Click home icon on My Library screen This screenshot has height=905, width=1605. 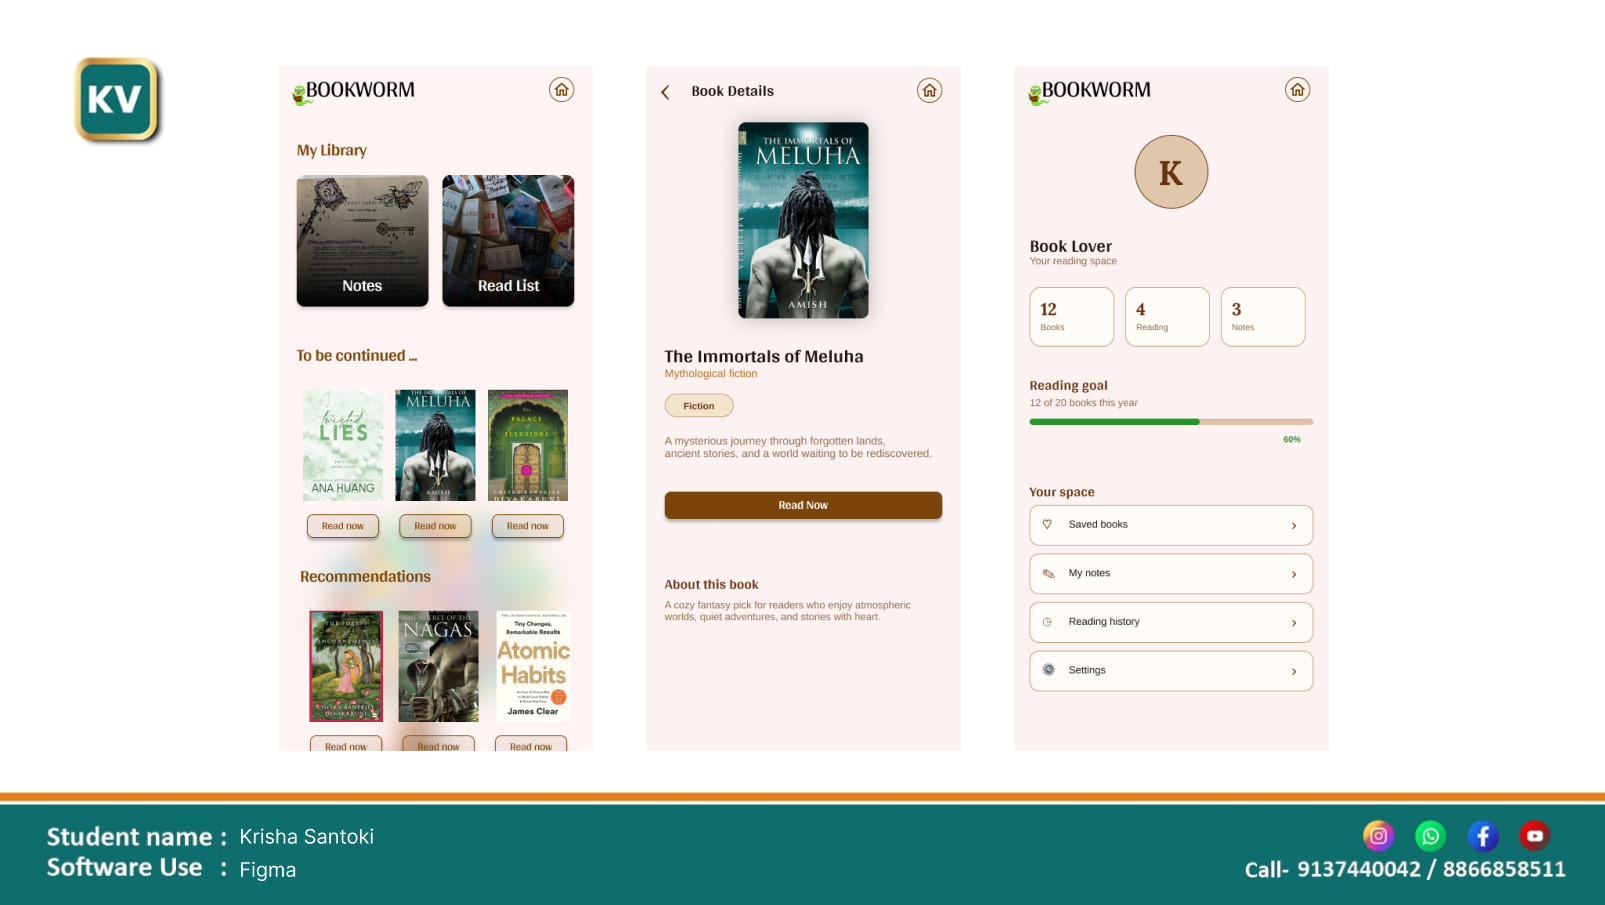(562, 90)
